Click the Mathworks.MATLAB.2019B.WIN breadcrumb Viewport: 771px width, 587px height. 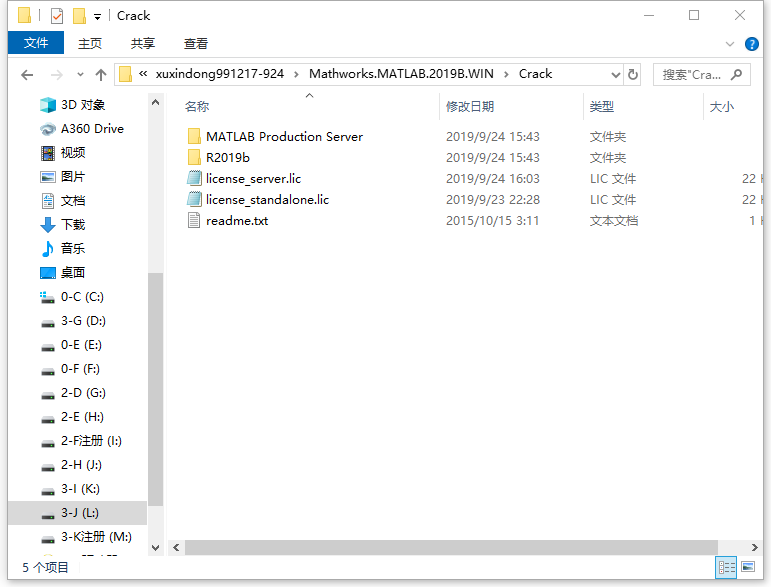401,74
